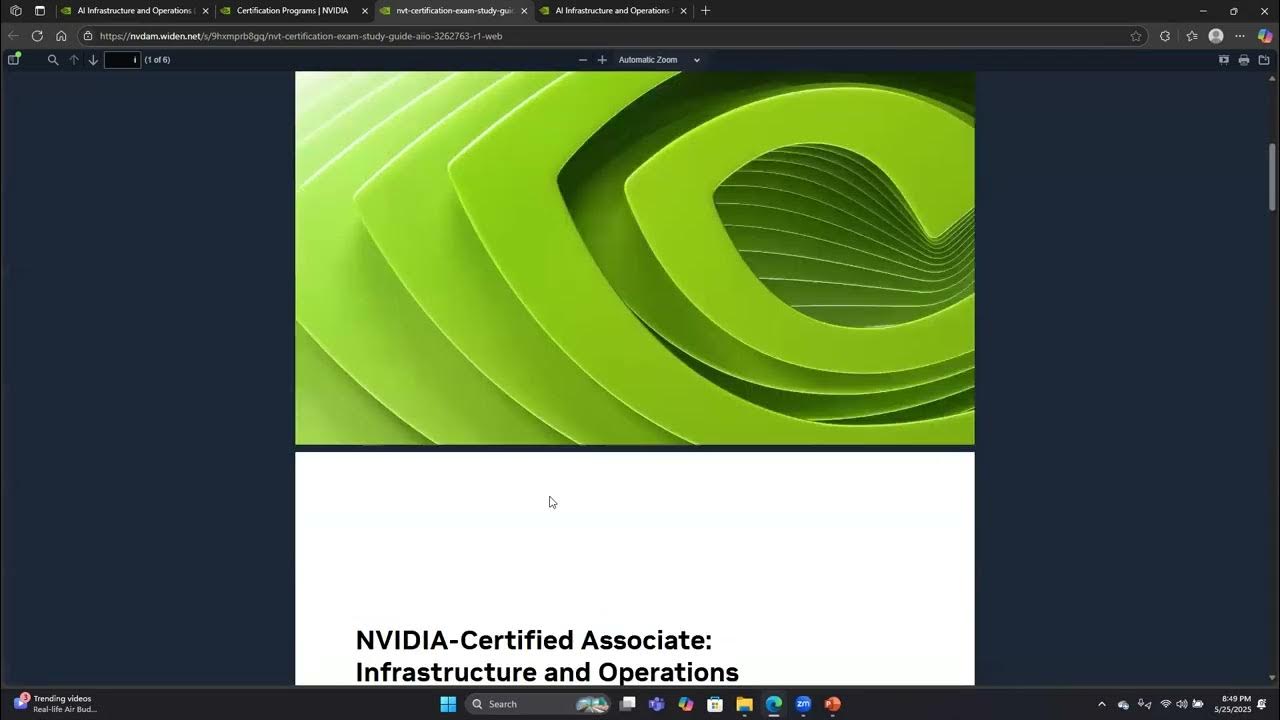Click the address bar URL

(301, 36)
